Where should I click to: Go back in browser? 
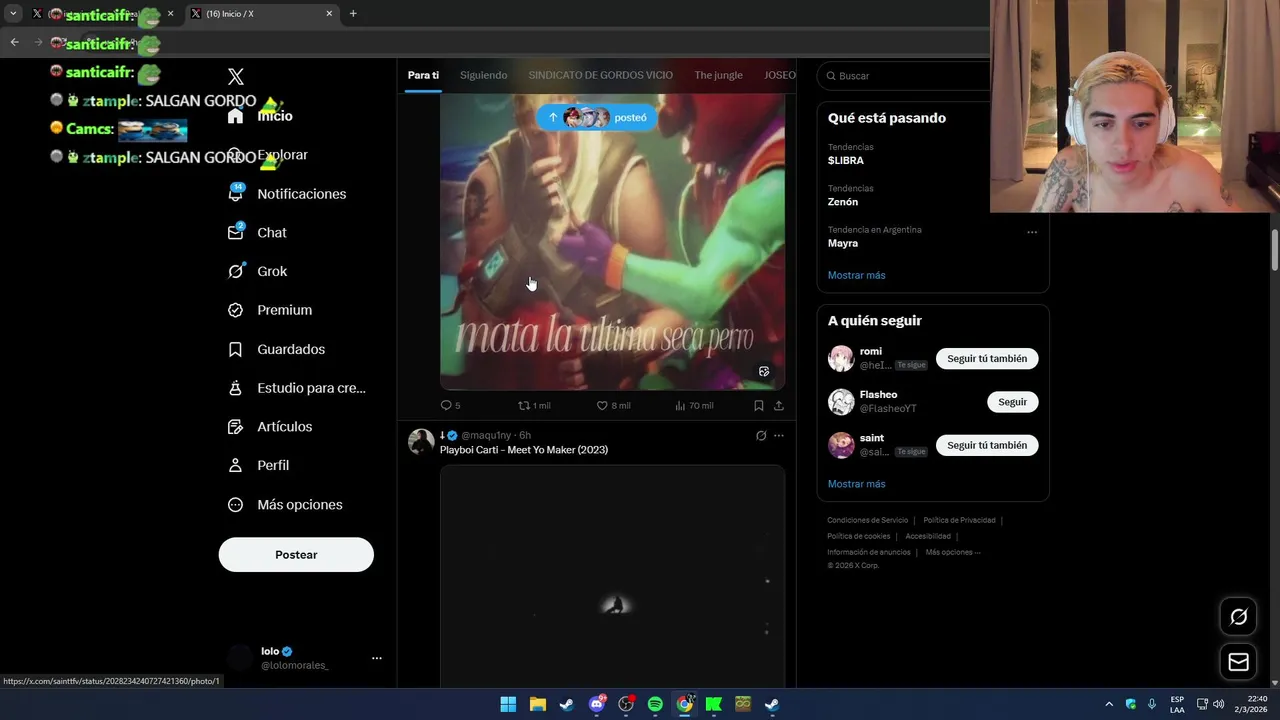(14, 42)
